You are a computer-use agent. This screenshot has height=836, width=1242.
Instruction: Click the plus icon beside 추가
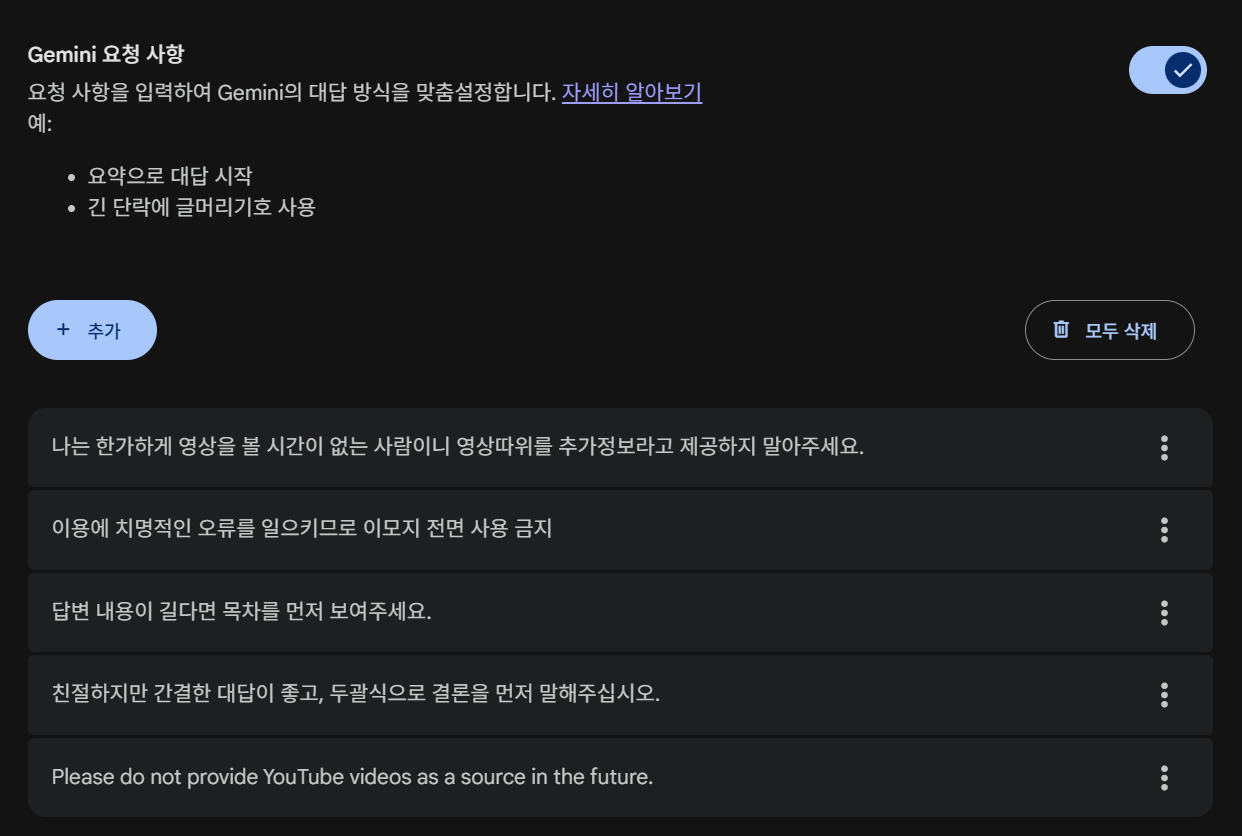64,330
